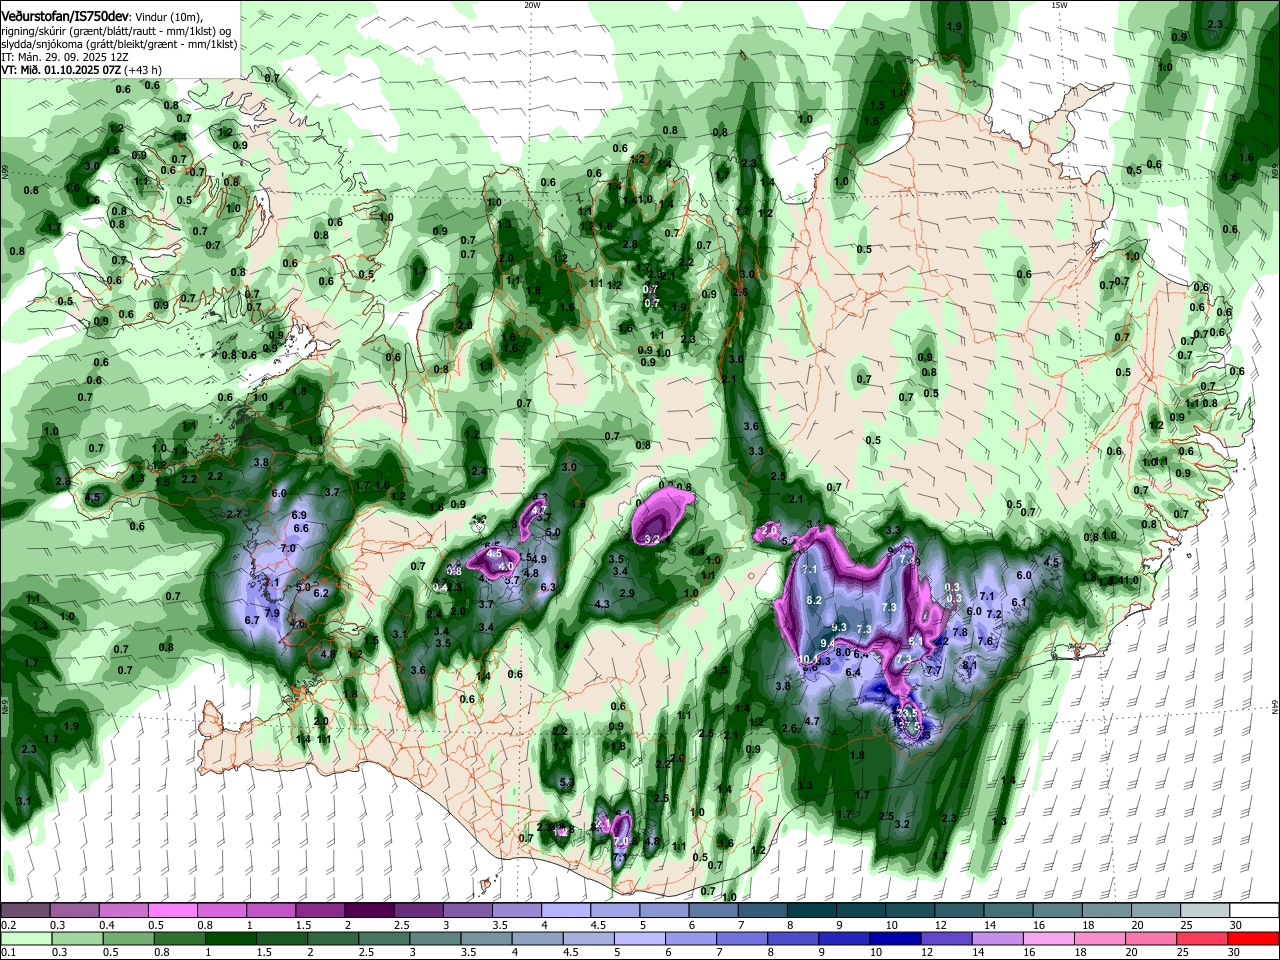Viewport: 1280px width, 960px height.
Task: Click the '7.6' precipitation value on the map
Action: coord(984,641)
